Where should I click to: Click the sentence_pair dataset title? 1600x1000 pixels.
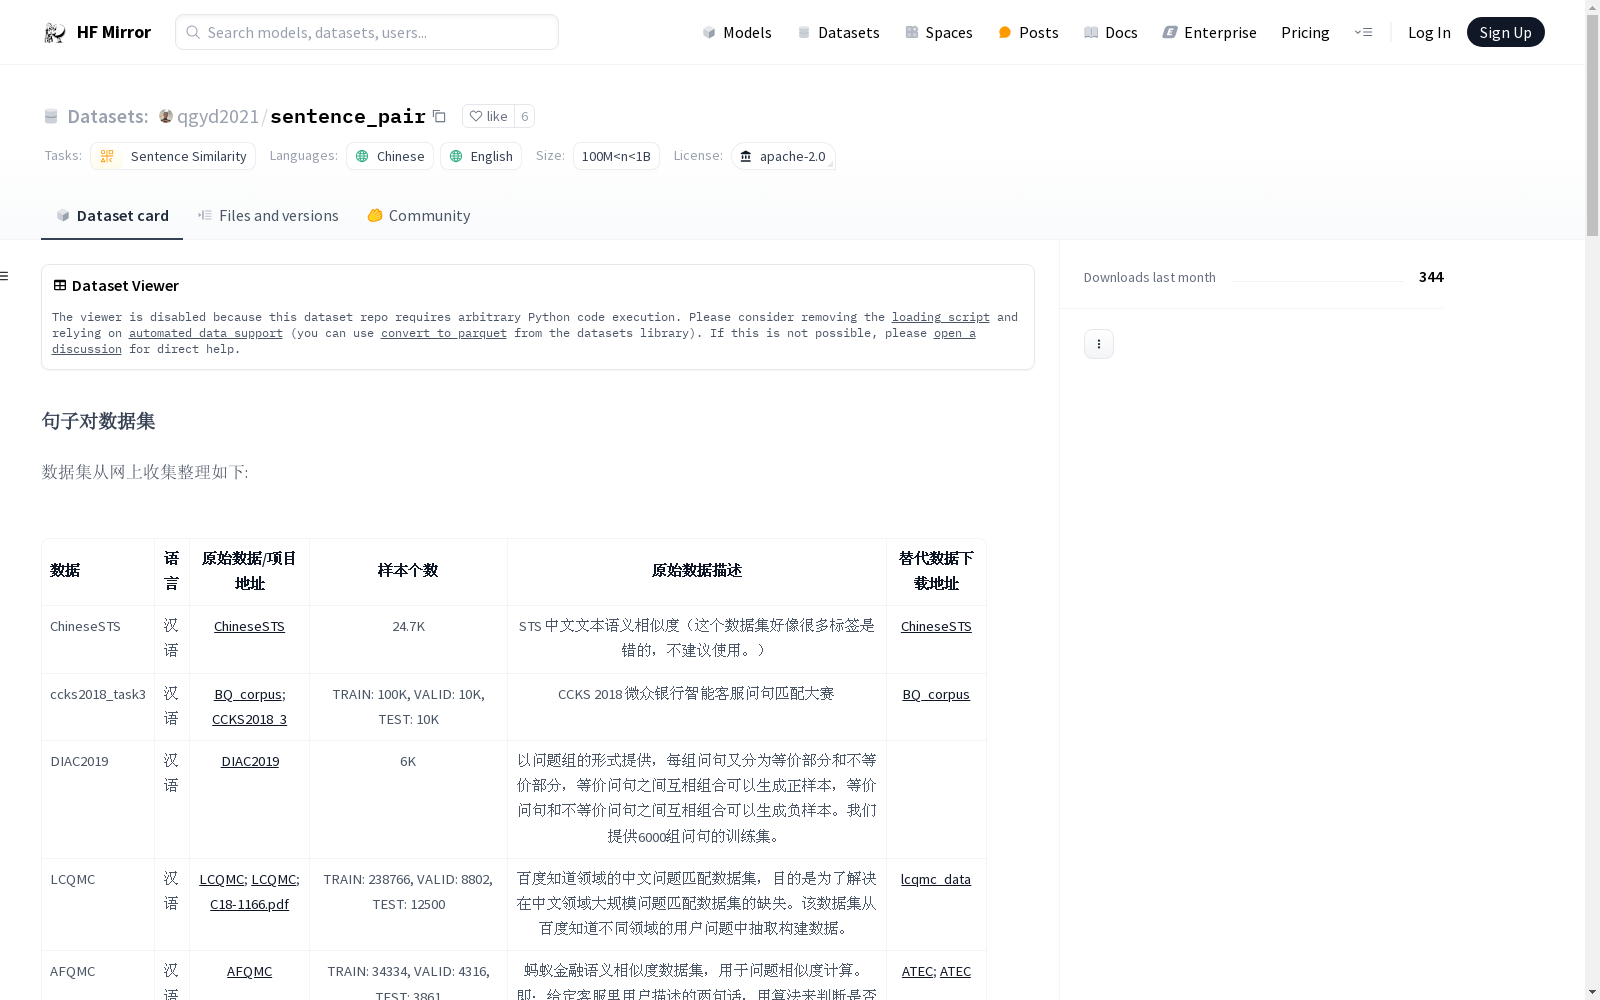click(348, 116)
